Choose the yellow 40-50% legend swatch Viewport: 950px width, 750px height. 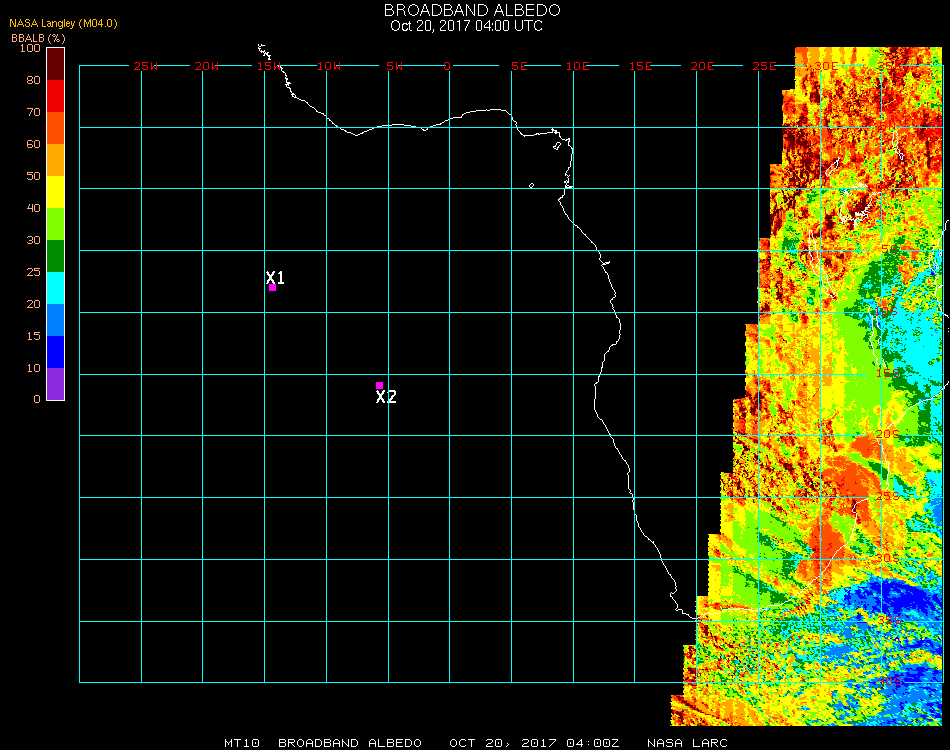55,192
